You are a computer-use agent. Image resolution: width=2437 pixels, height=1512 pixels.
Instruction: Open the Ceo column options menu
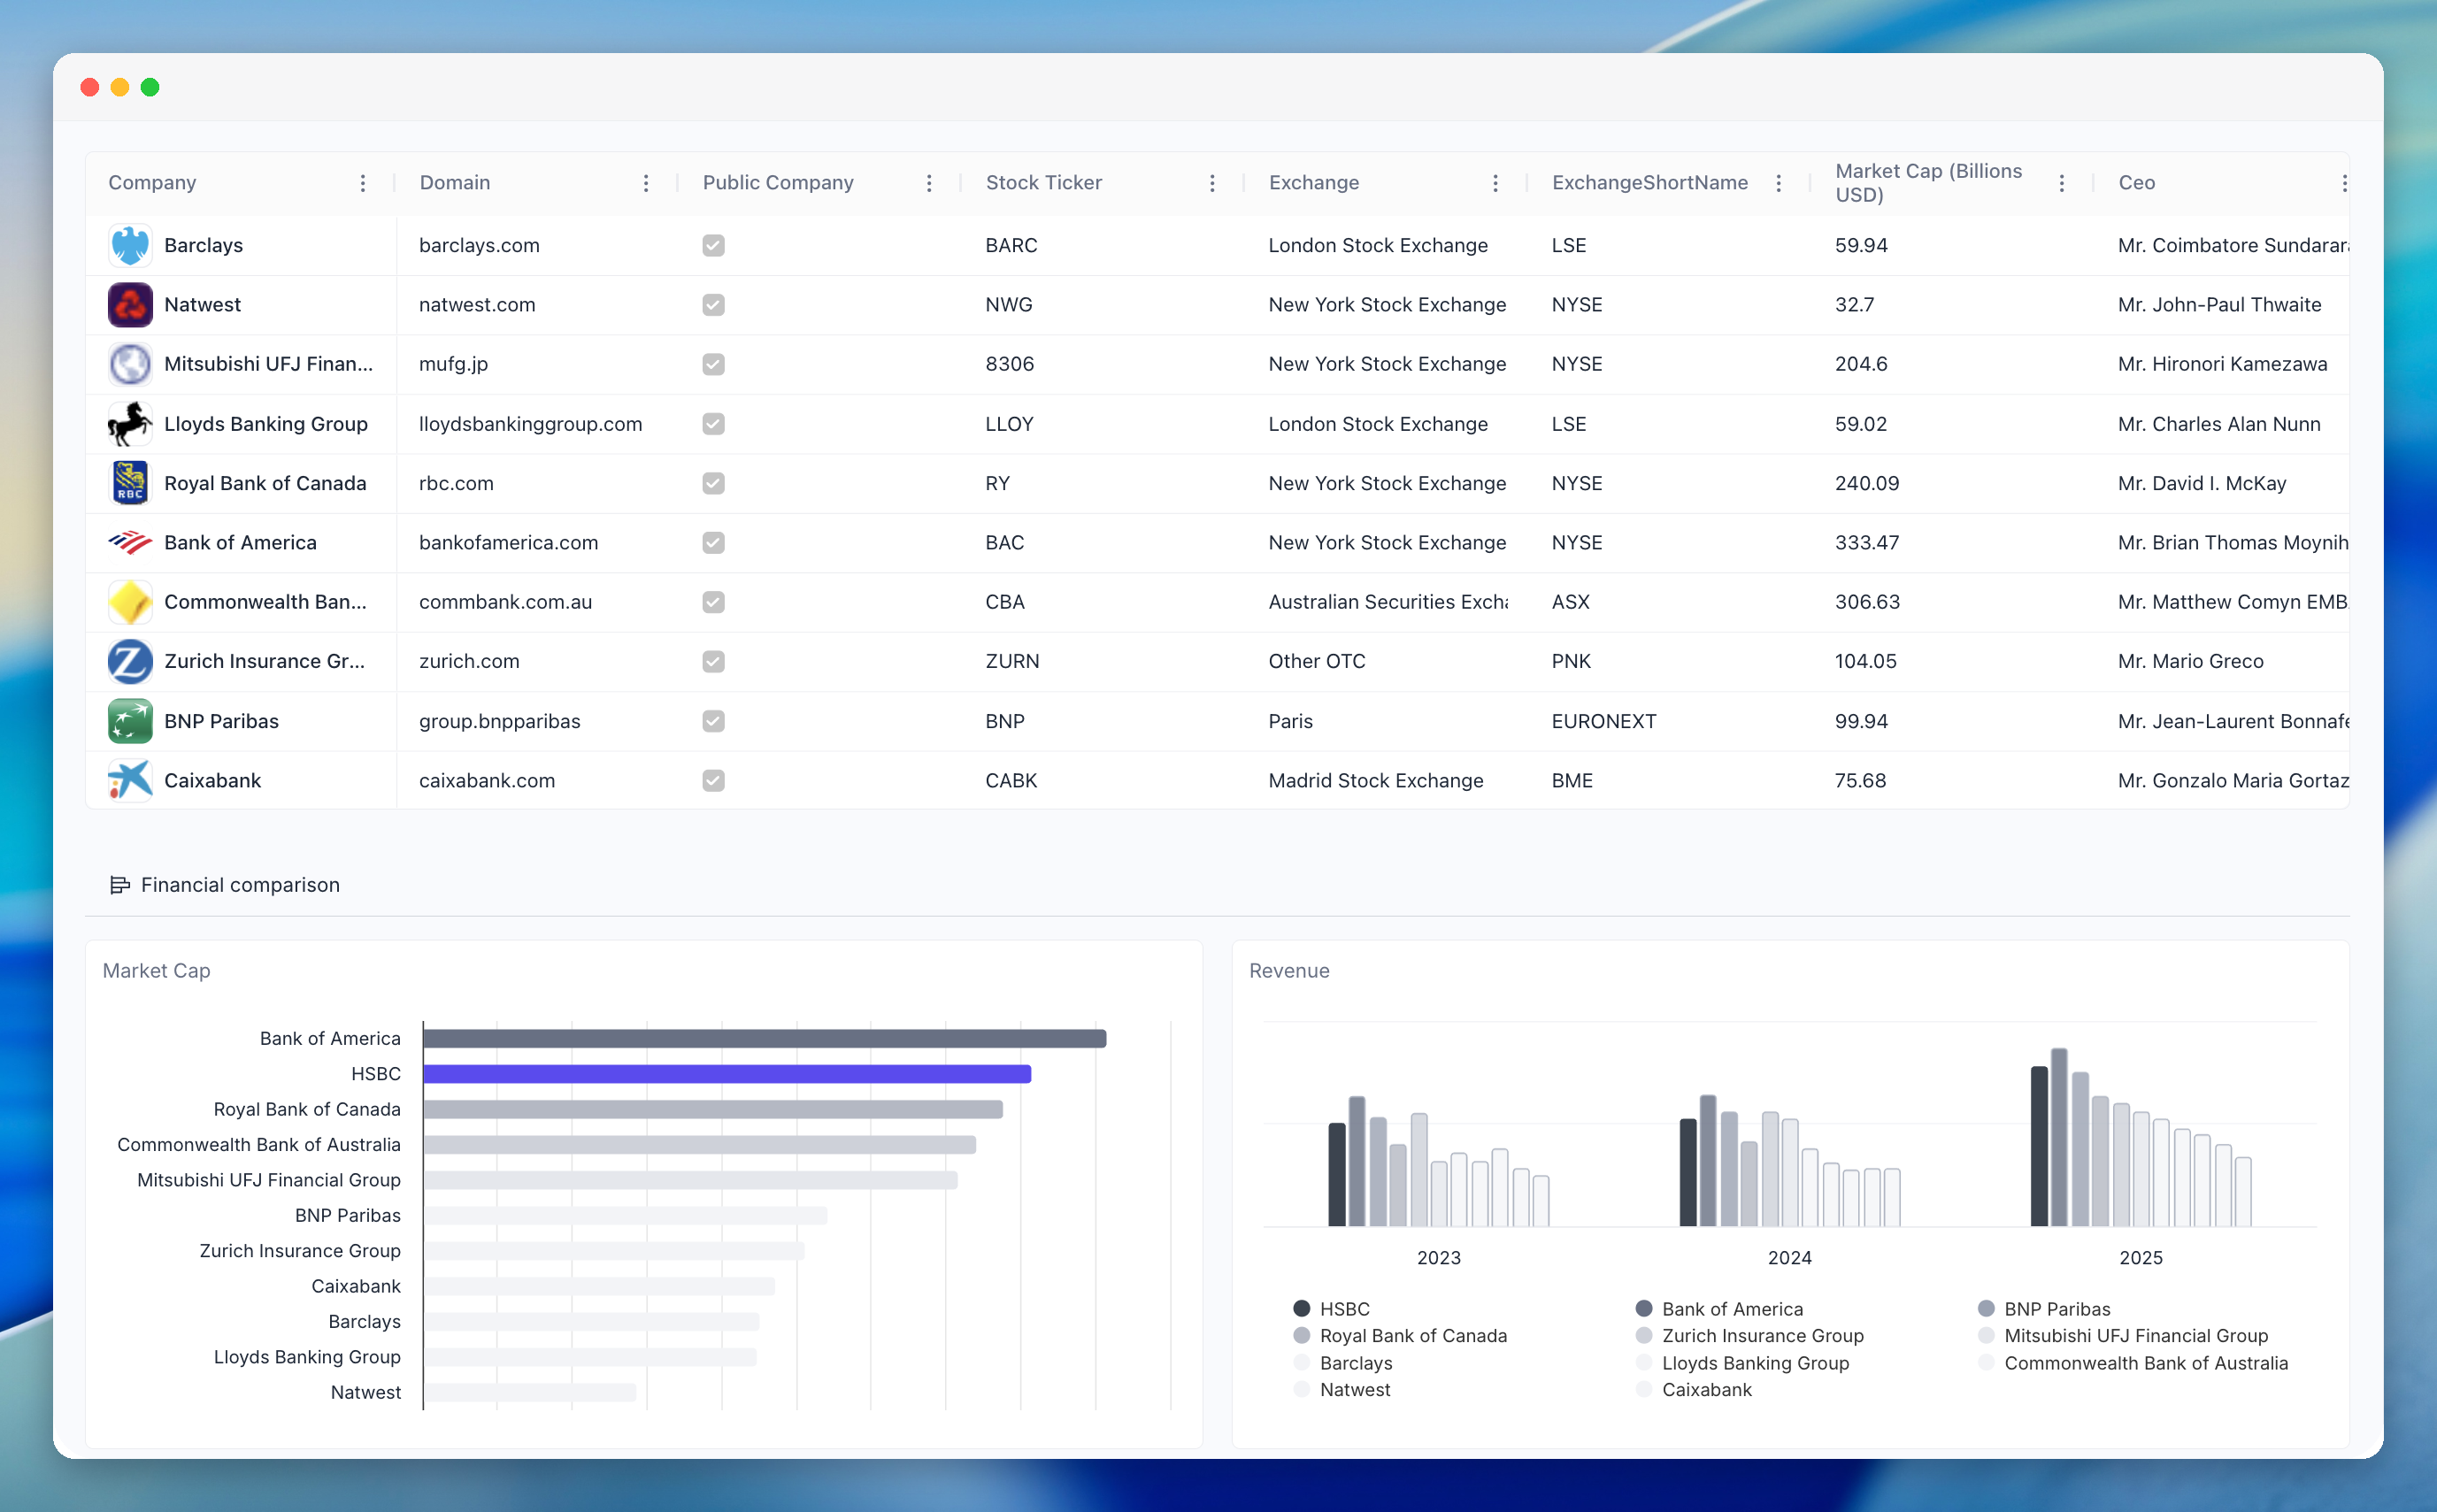coord(2343,183)
